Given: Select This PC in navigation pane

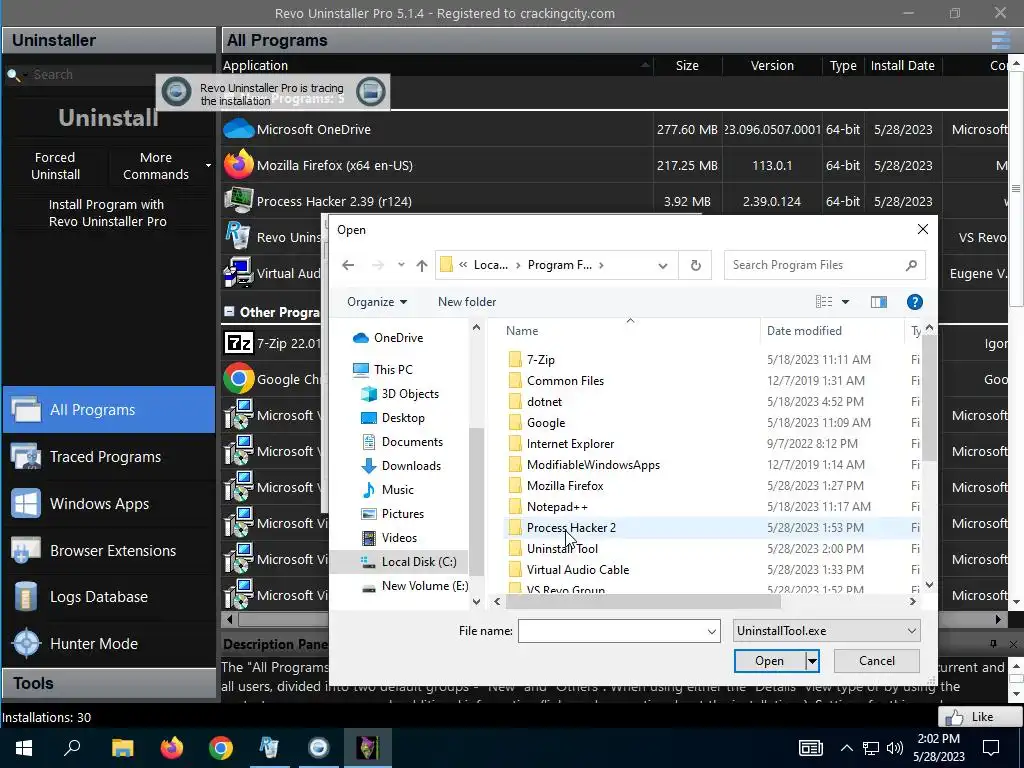Looking at the screenshot, I should click(x=392, y=370).
